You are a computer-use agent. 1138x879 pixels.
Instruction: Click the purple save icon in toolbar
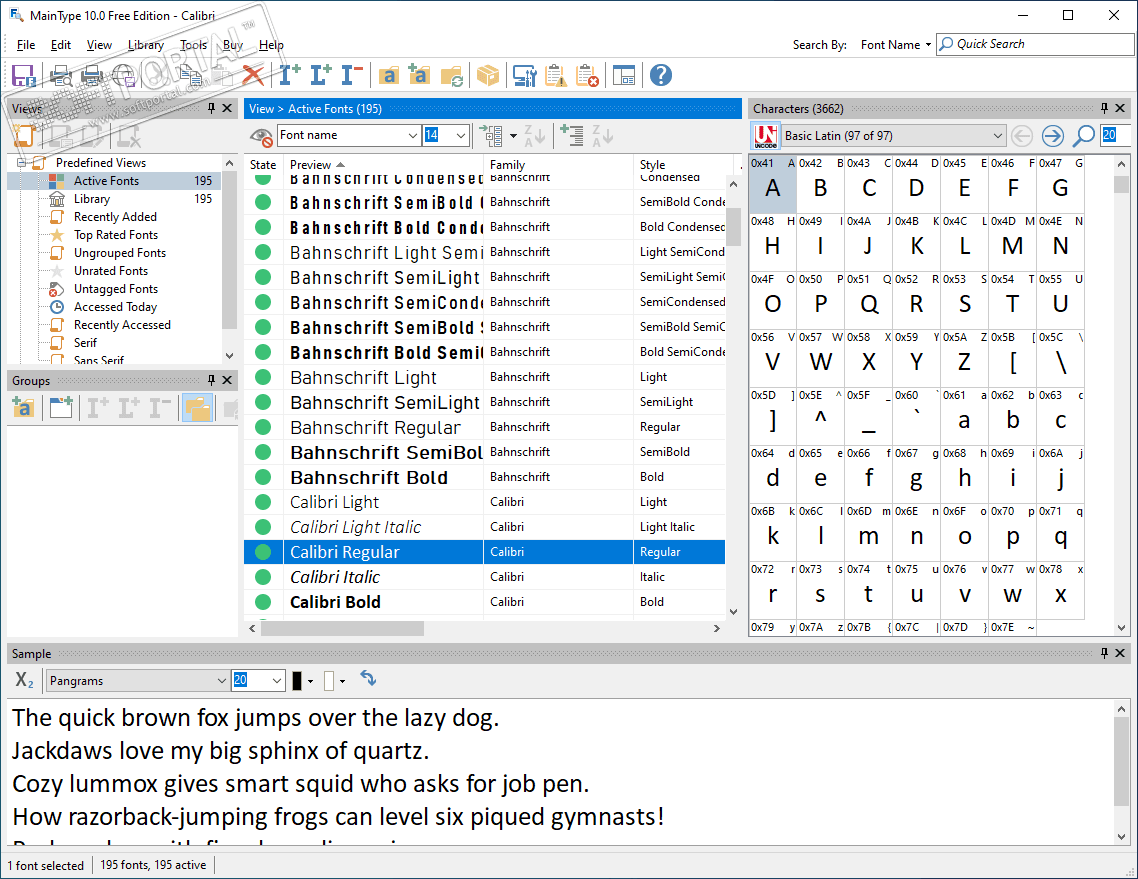pos(23,75)
